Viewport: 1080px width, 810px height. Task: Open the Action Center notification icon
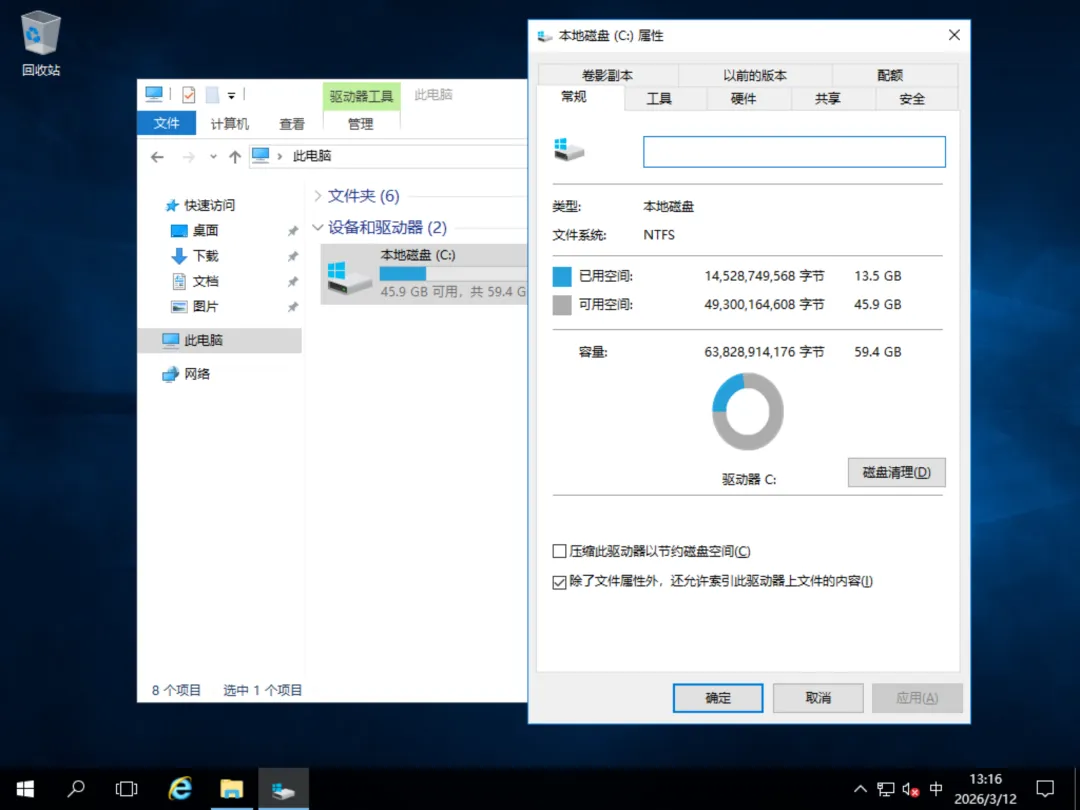tap(1045, 789)
